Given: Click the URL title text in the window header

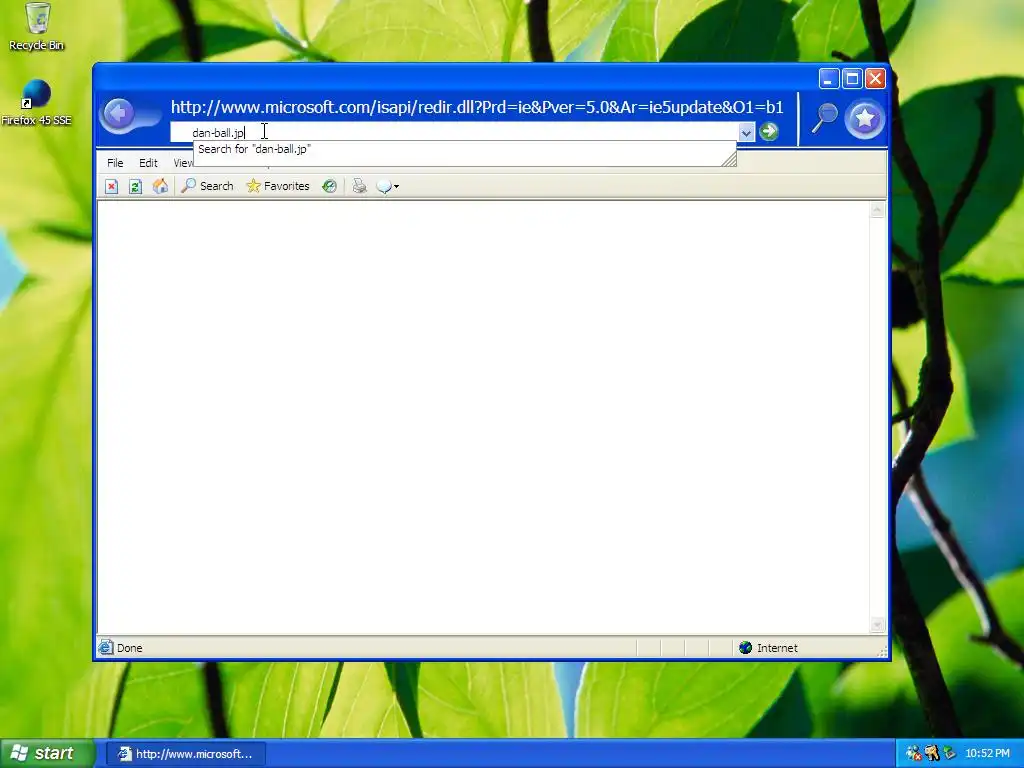Looking at the screenshot, I should (477, 107).
